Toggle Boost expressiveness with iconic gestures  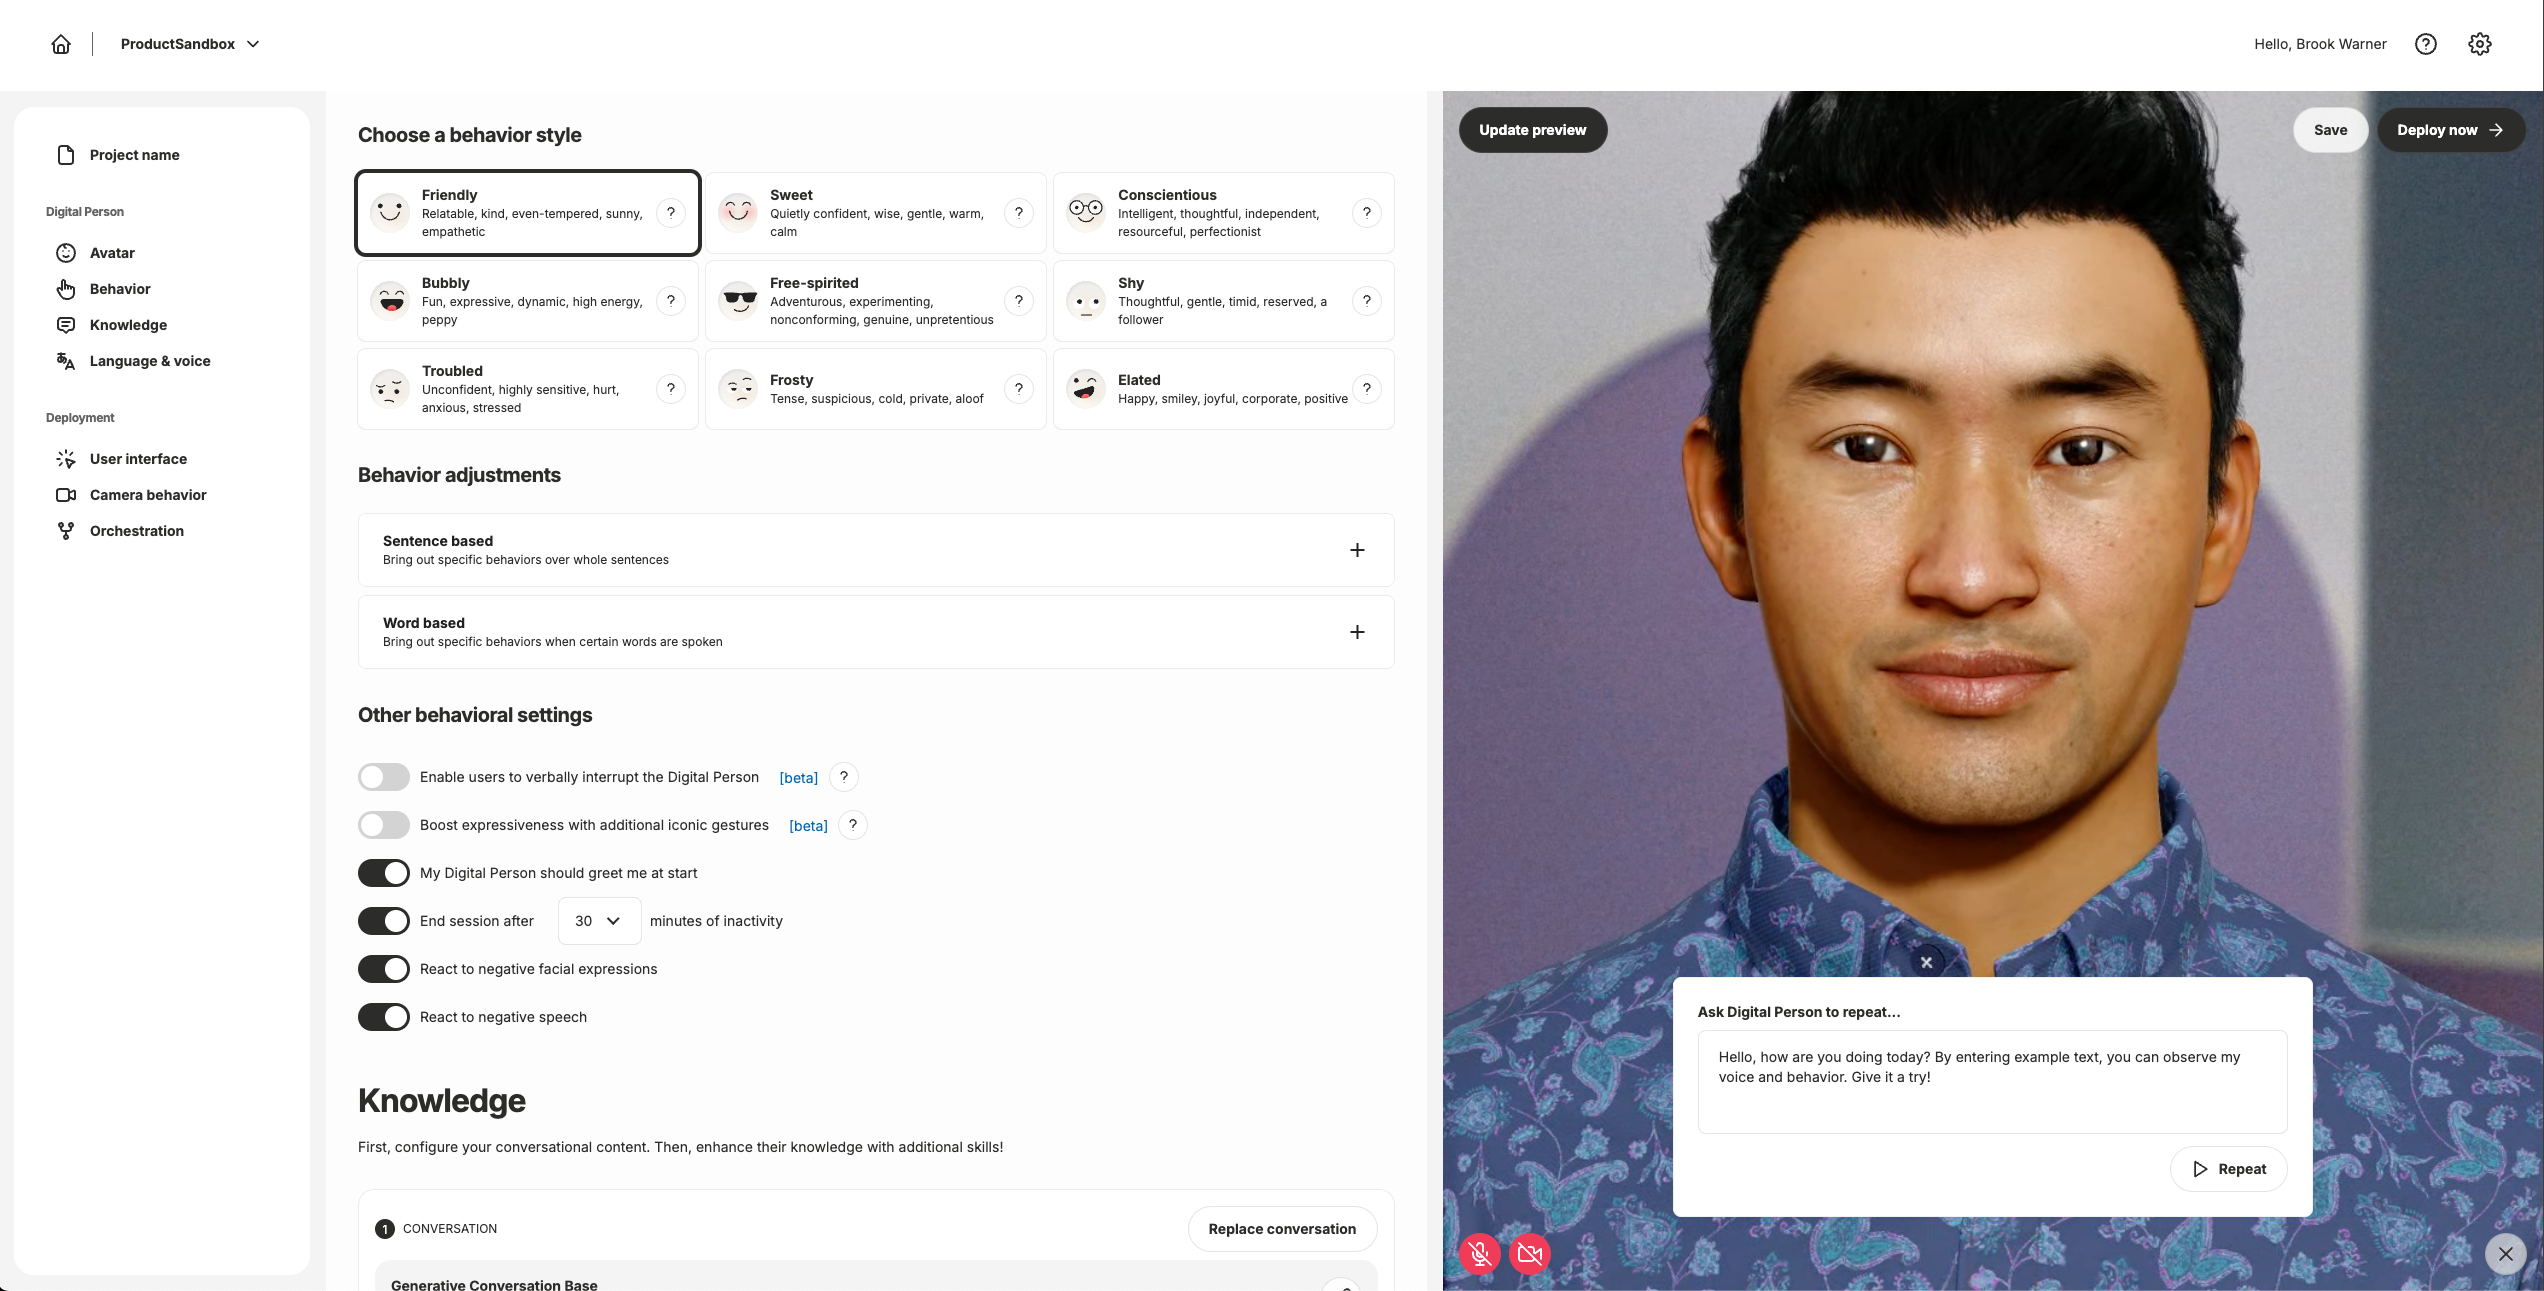coord(384,825)
